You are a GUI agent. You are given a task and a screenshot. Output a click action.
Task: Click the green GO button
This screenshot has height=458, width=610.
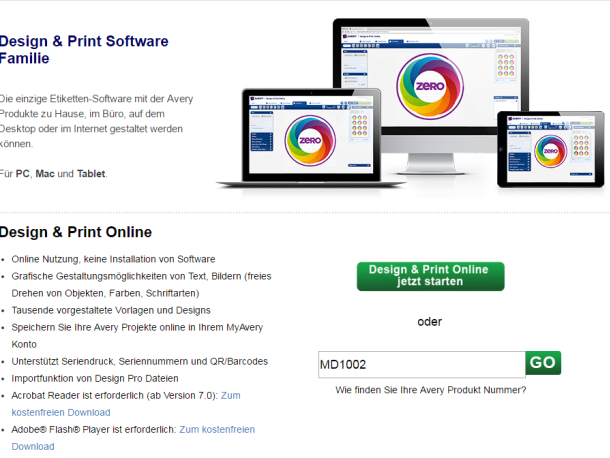pos(543,363)
